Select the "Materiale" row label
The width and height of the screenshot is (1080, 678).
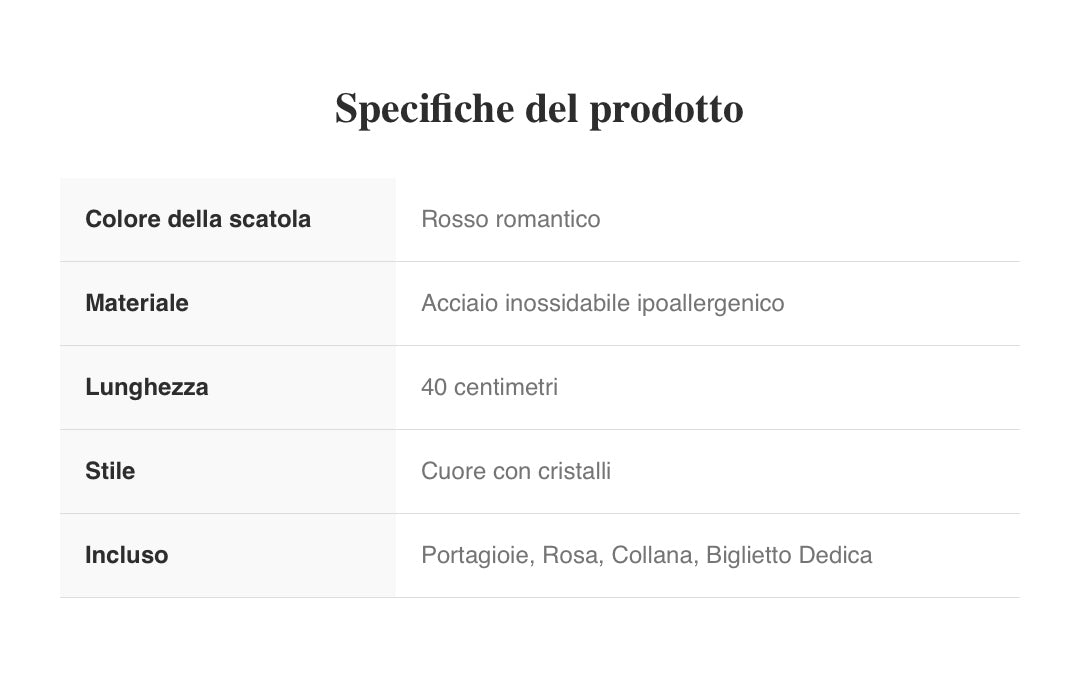pos(137,303)
